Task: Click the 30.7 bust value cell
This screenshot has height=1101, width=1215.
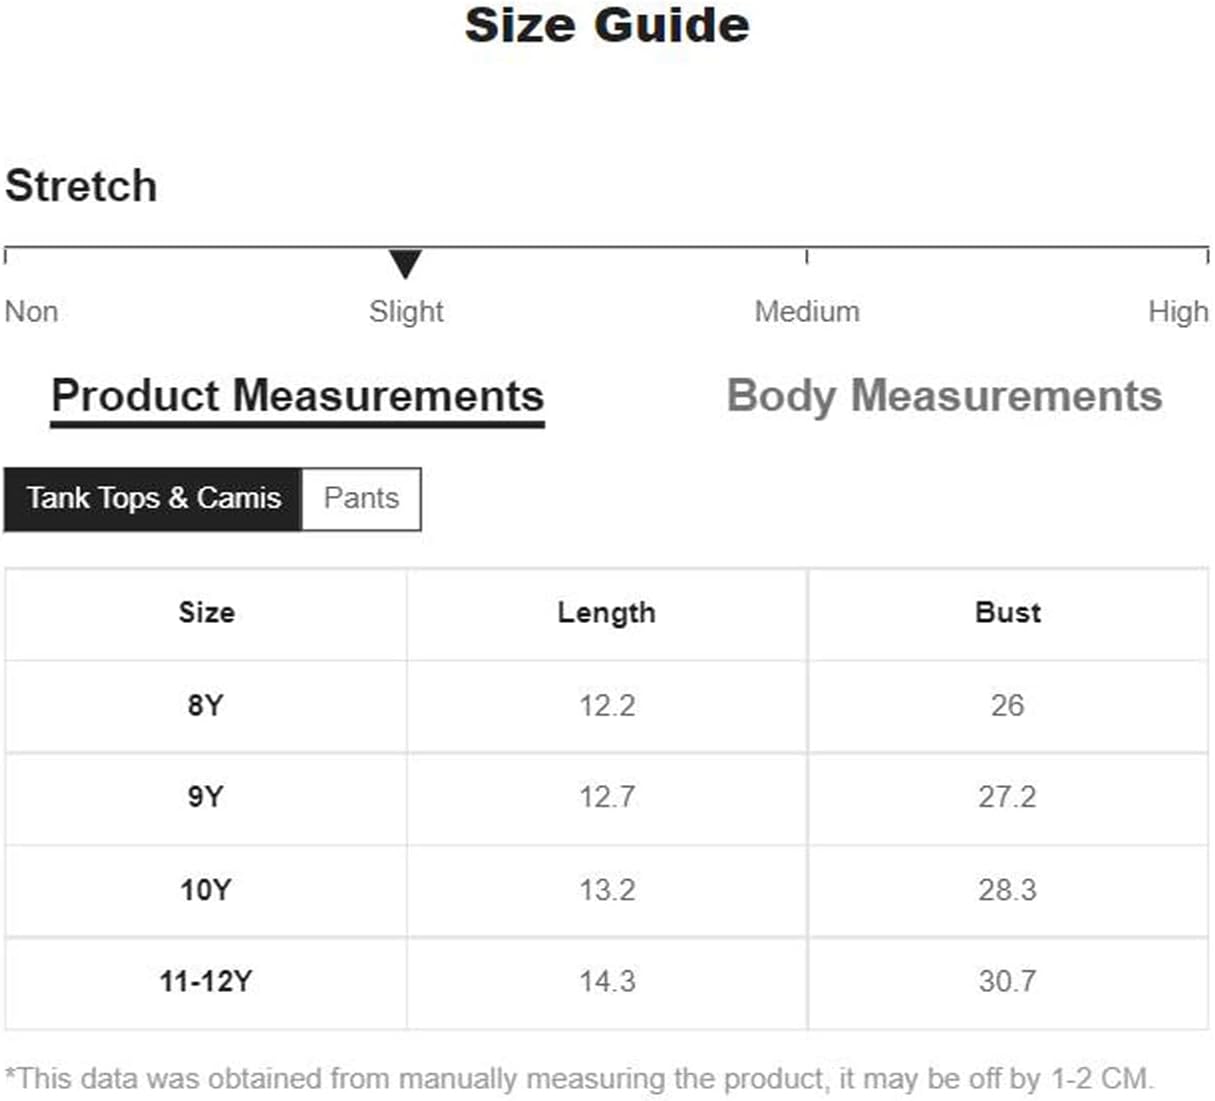Action: click(1008, 982)
